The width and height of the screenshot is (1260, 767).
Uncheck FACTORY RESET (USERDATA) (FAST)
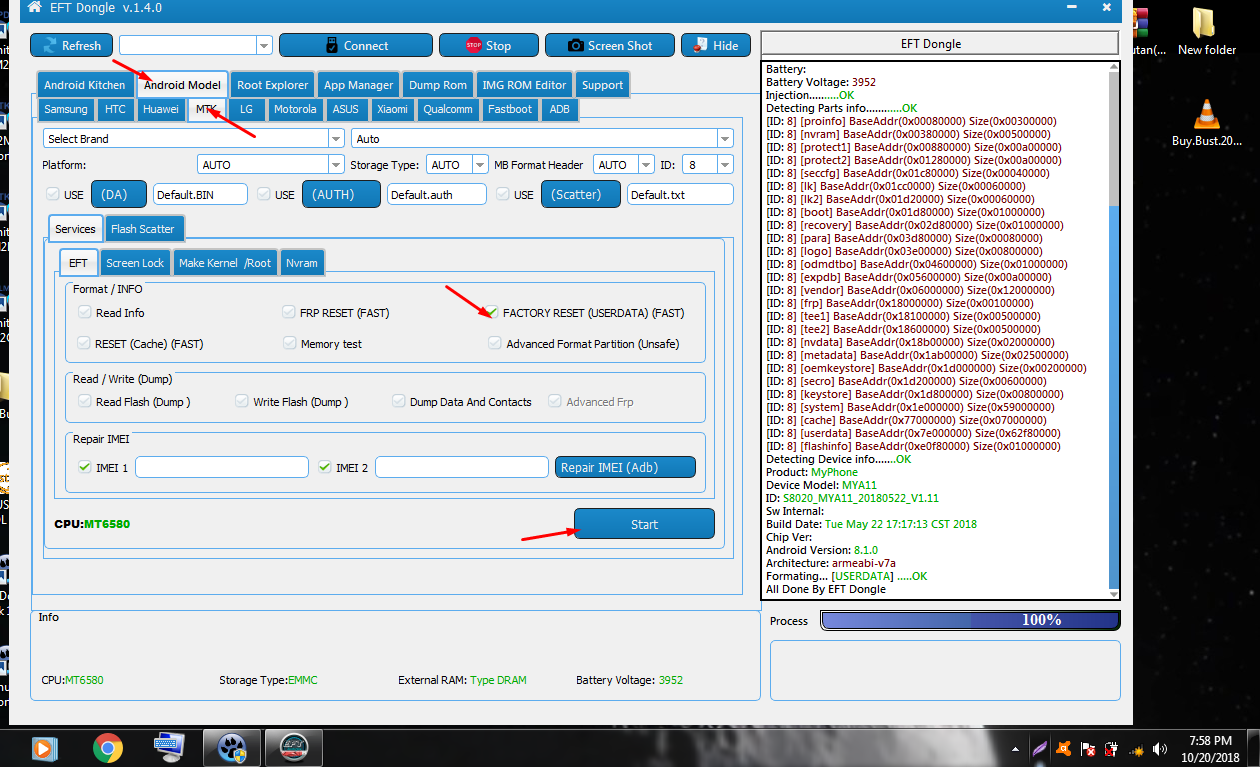click(x=493, y=312)
